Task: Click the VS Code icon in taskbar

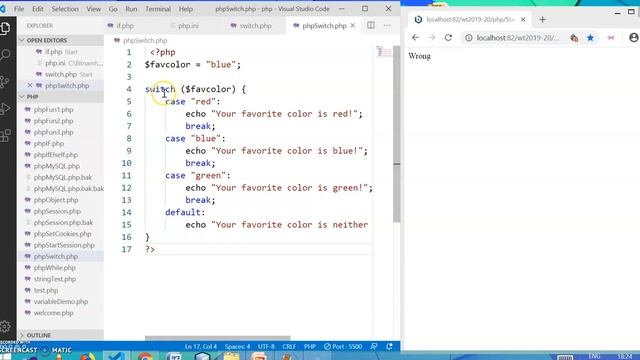Action: click(x=116, y=356)
